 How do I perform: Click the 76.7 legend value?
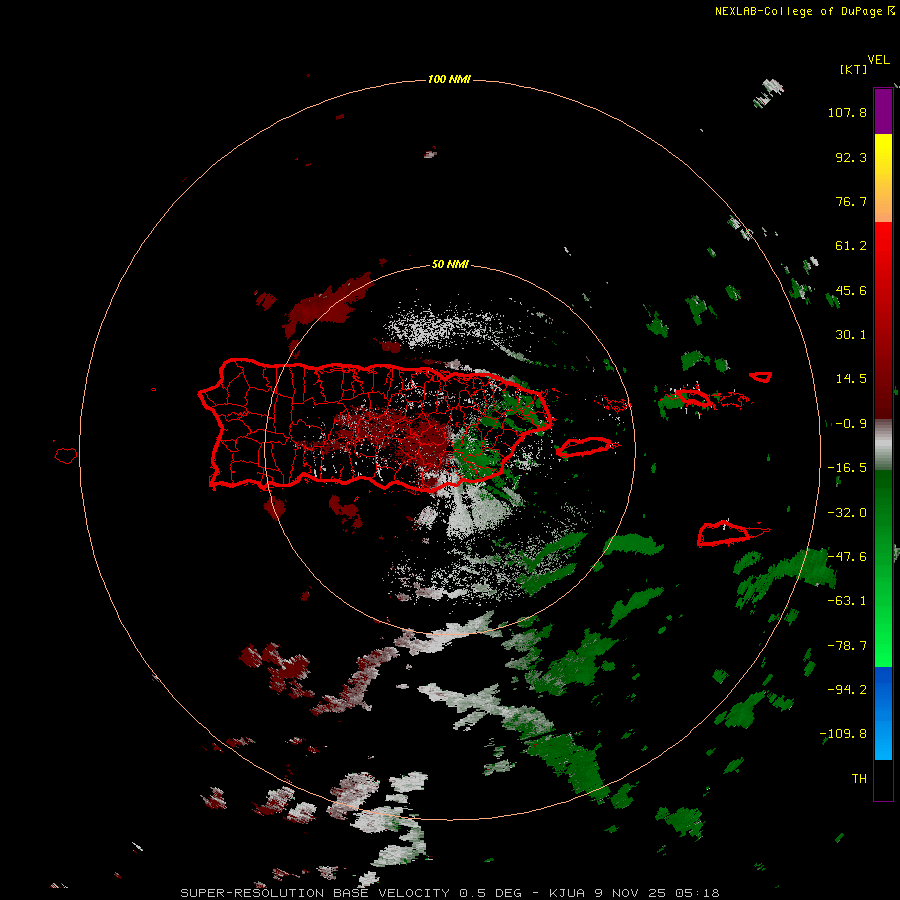[851, 201]
